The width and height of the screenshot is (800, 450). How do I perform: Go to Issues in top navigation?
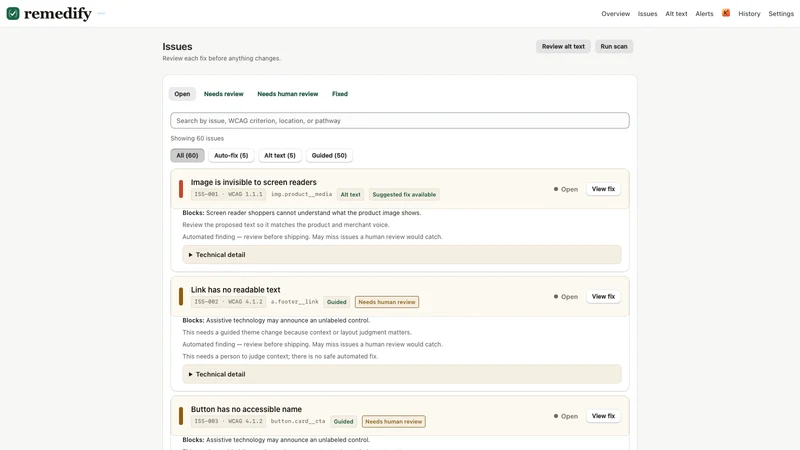pyautogui.click(x=647, y=14)
